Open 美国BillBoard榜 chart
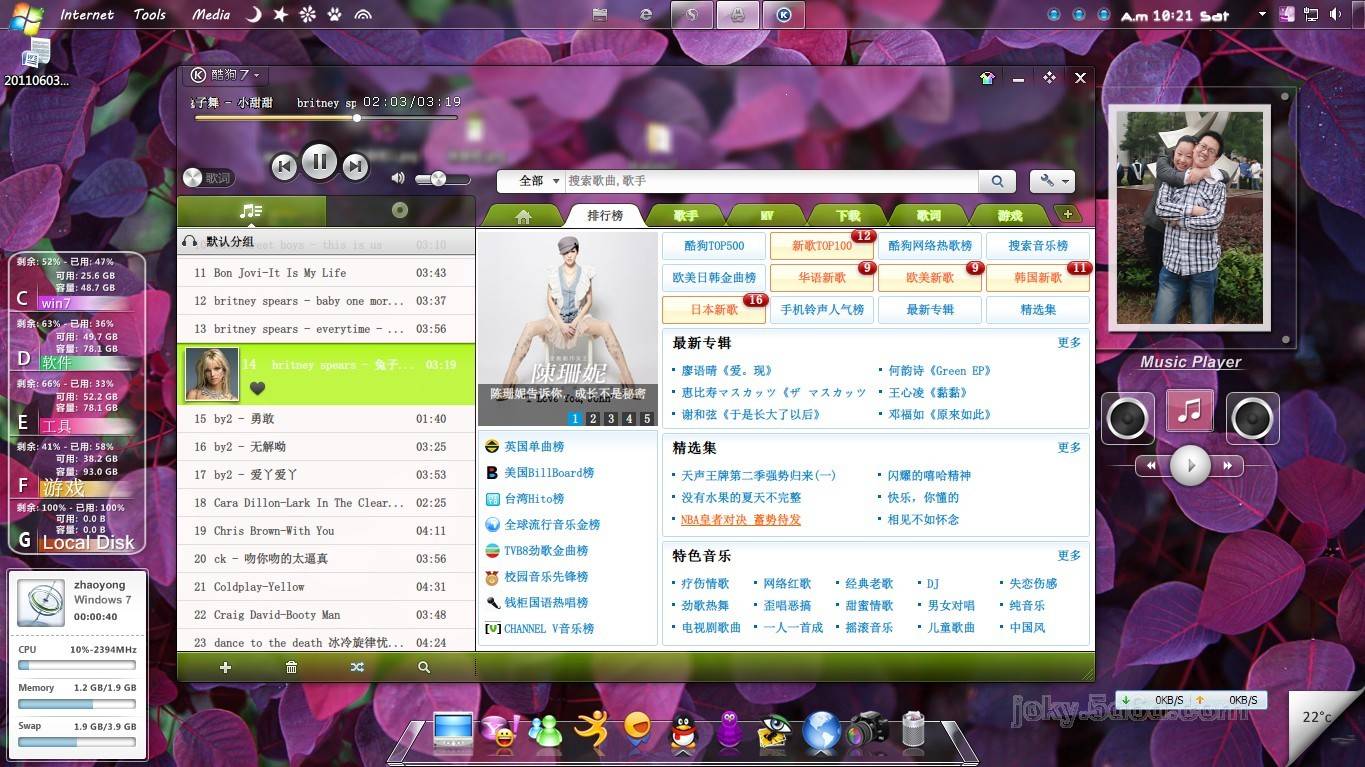1365x767 pixels. click(549, 473)
